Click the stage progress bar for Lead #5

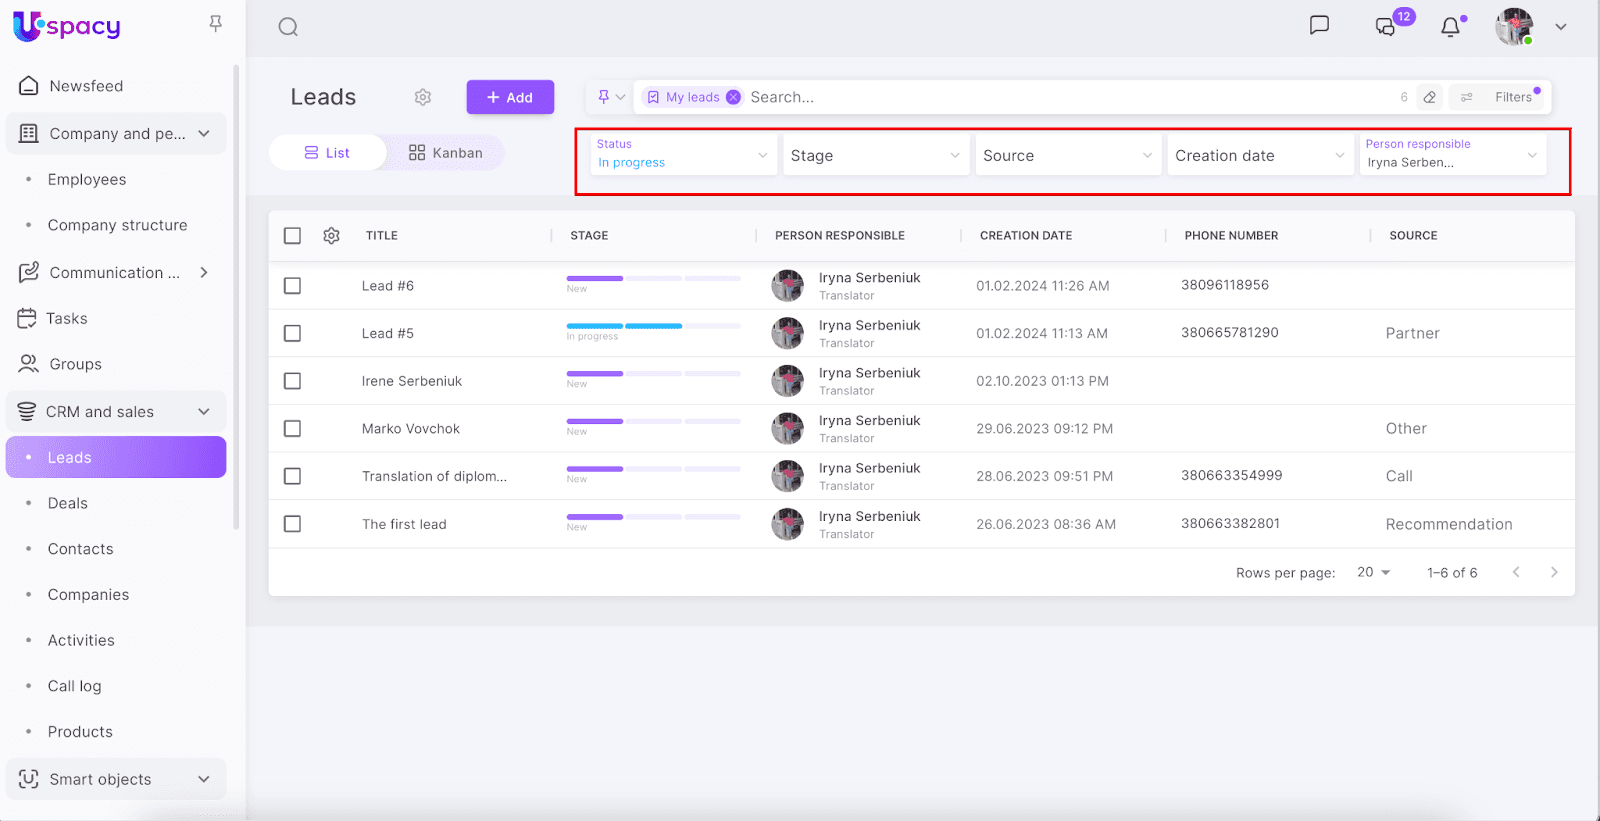(x=653, y=326)
